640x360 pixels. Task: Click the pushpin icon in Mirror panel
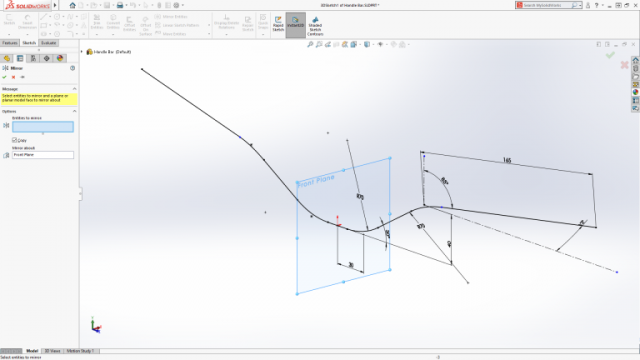pyautogui.click(x=22, y=77)
